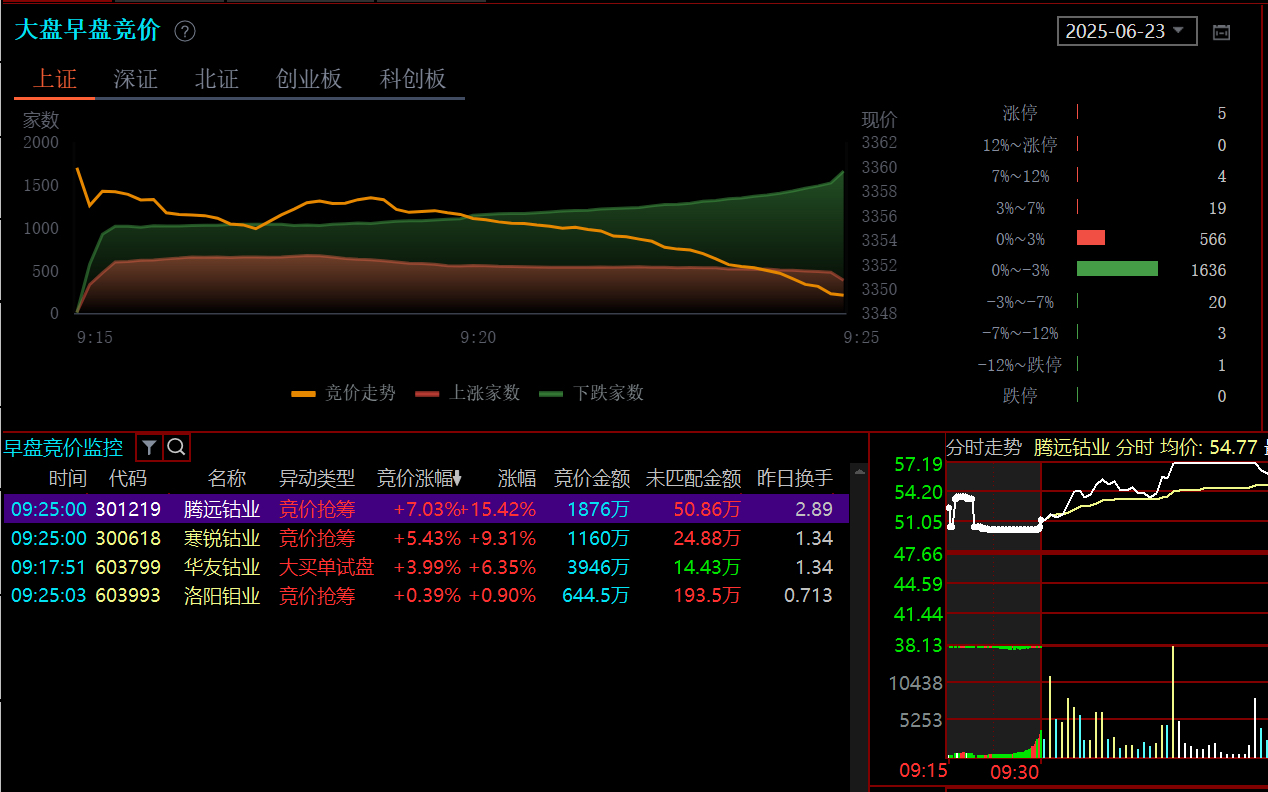This screenshot has width=1268, height=792.
Task: Select the 洛阳钼业 stock row
Action: point(426,596)
